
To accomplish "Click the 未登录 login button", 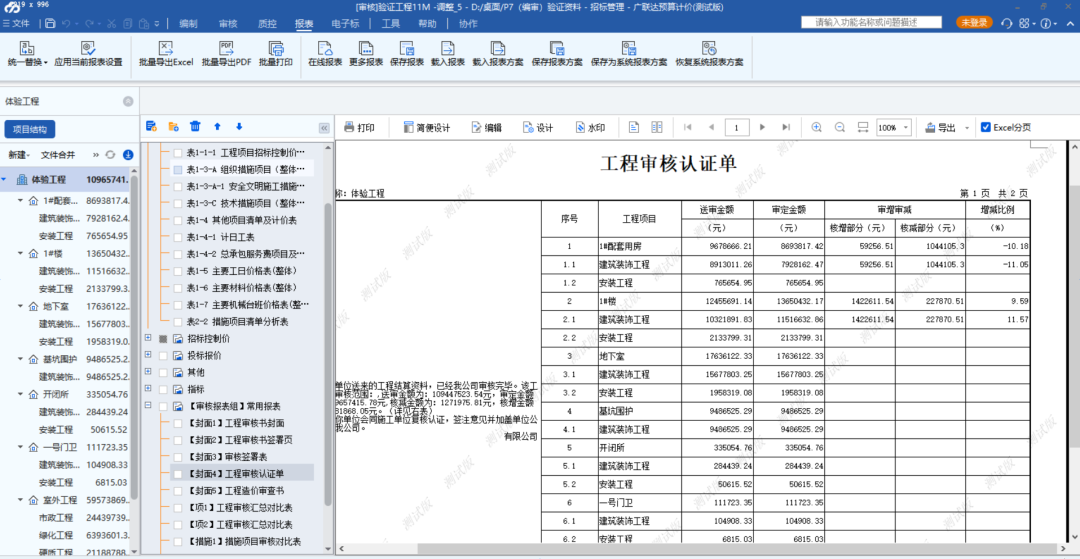I will [974, 23].
